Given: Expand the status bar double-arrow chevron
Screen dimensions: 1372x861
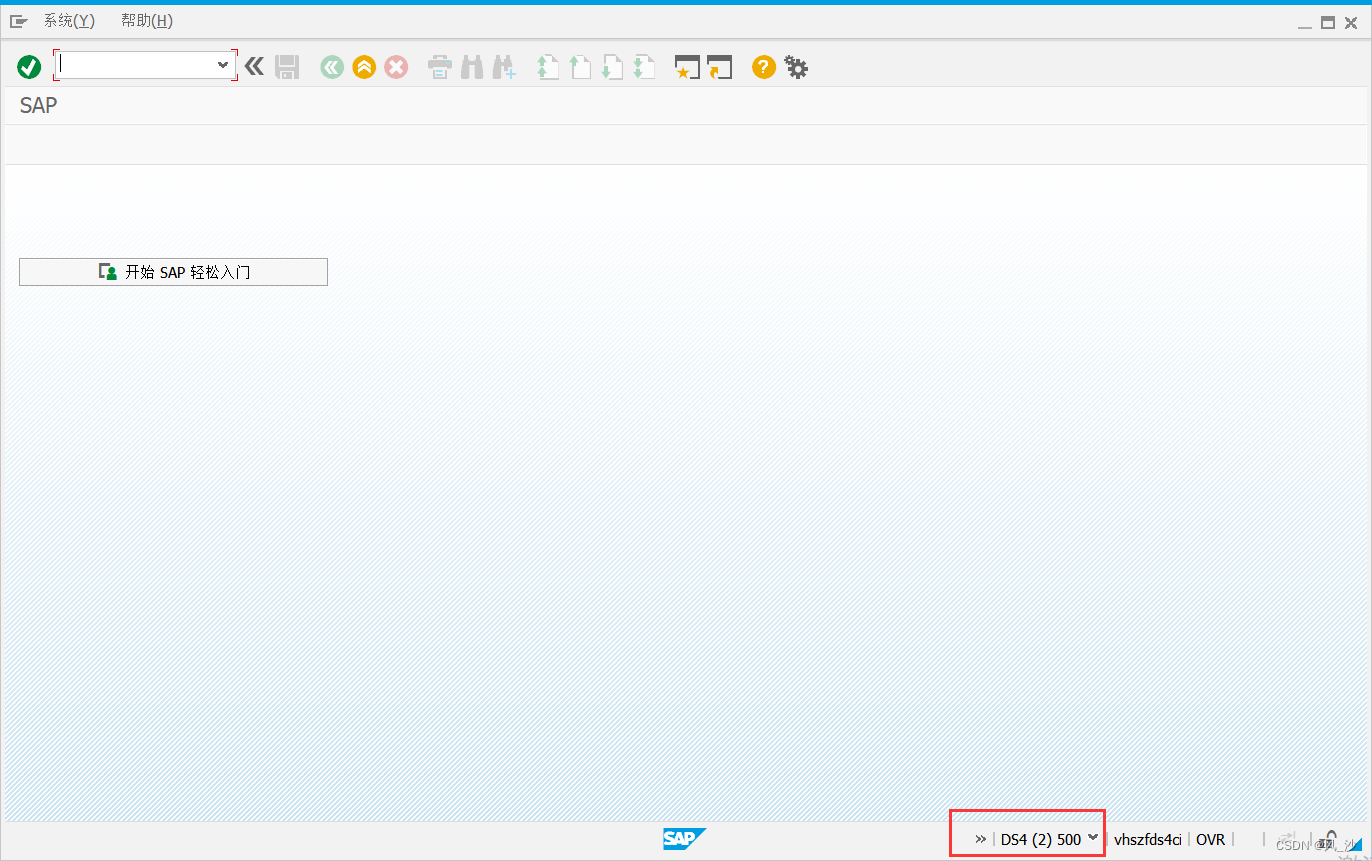Looking at the screenshot, I should click(981, 839).
